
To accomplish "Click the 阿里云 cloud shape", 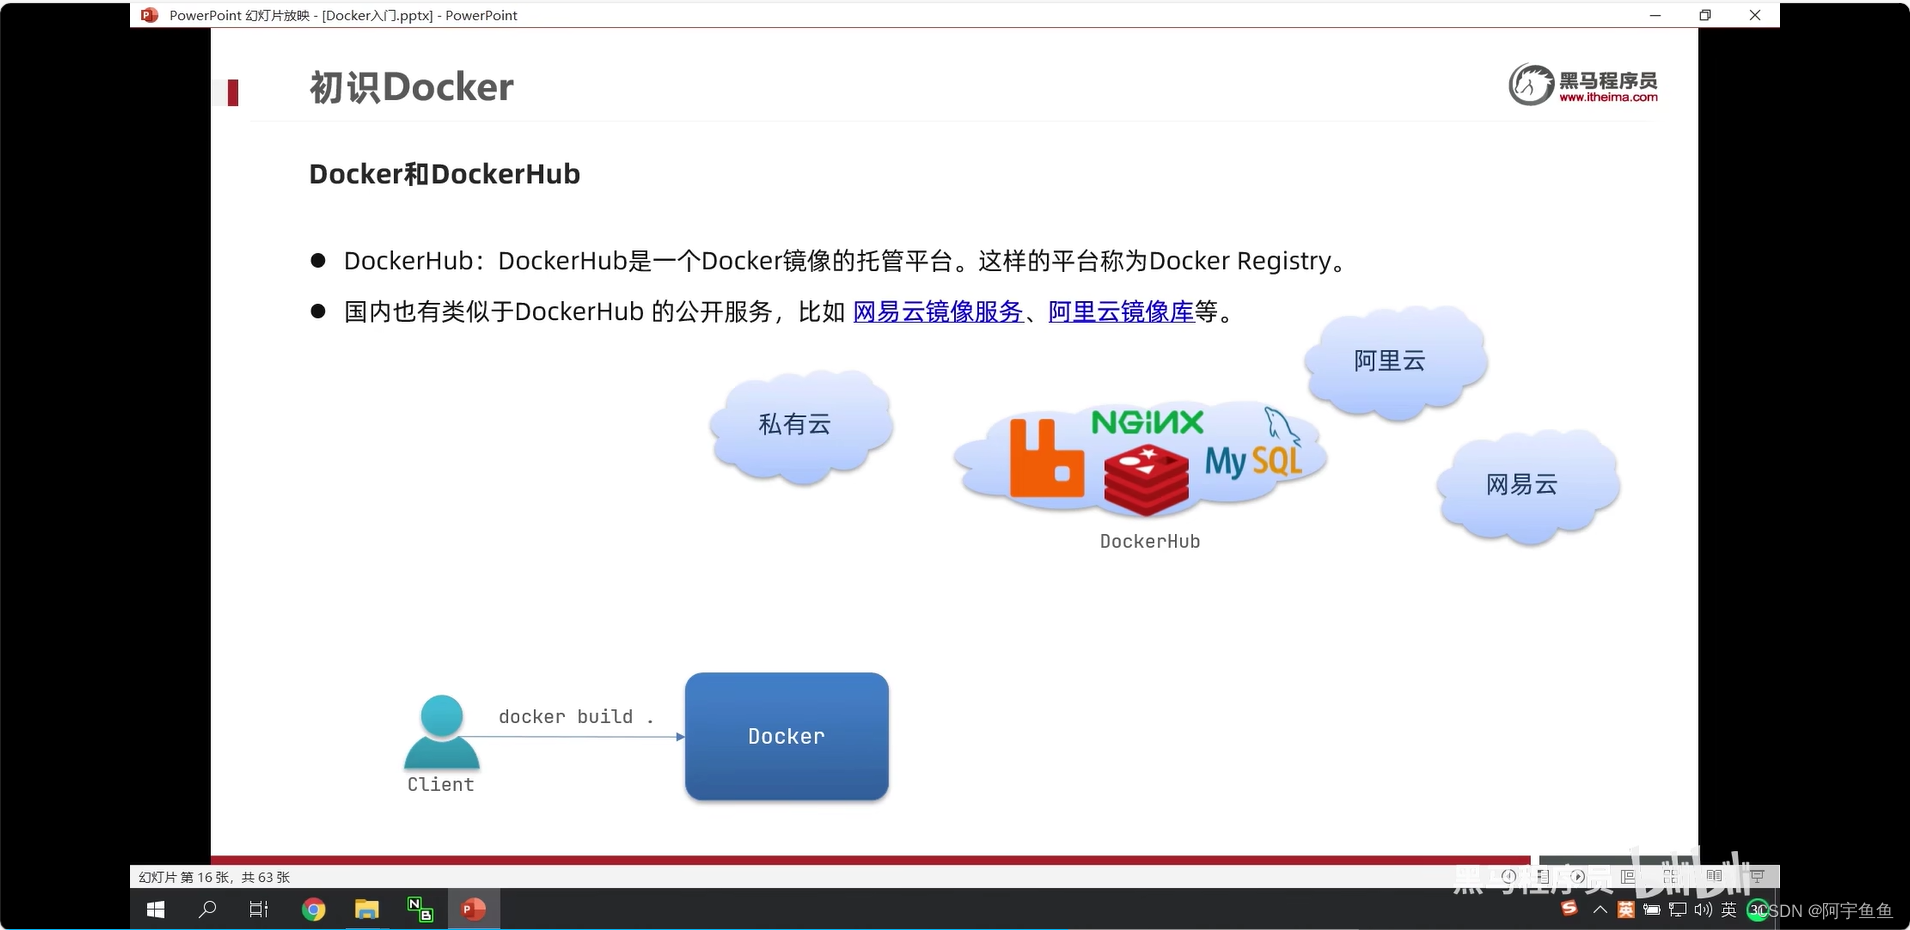I will 1395,362.
